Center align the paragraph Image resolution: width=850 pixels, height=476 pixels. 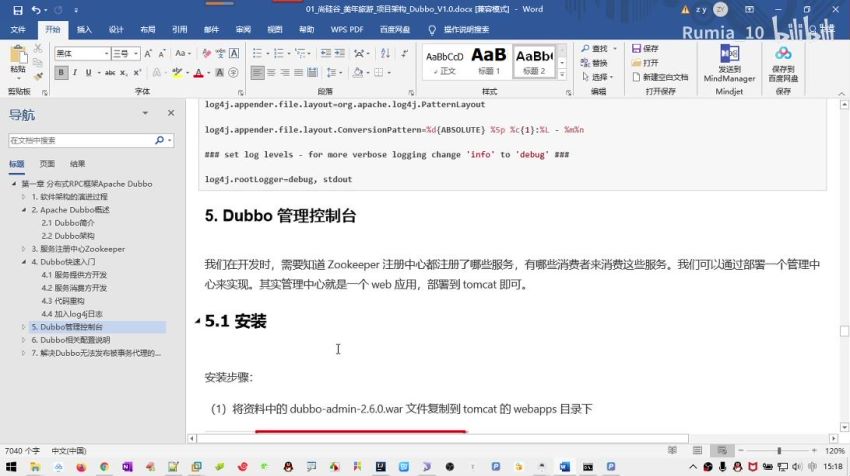[x=271, y=73]
